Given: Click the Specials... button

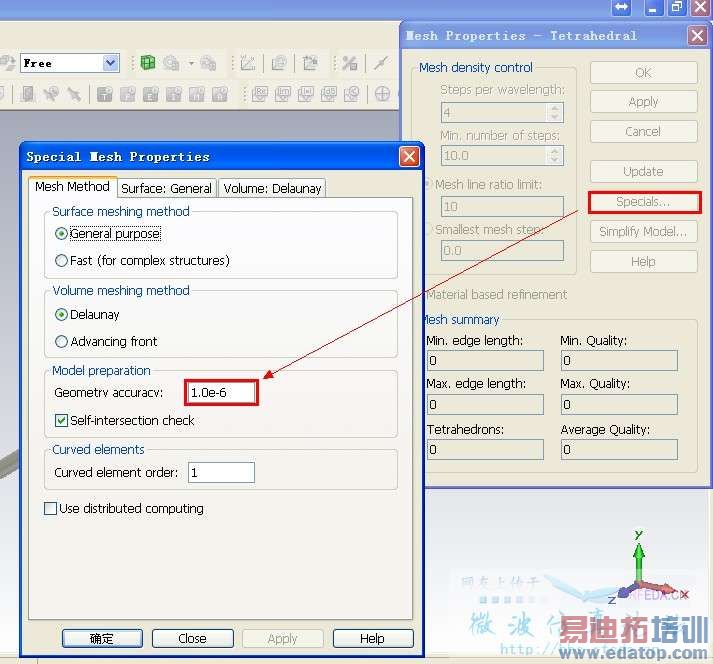Looking at the screenshot, I should pyautogui.click(x=643, y=202).
